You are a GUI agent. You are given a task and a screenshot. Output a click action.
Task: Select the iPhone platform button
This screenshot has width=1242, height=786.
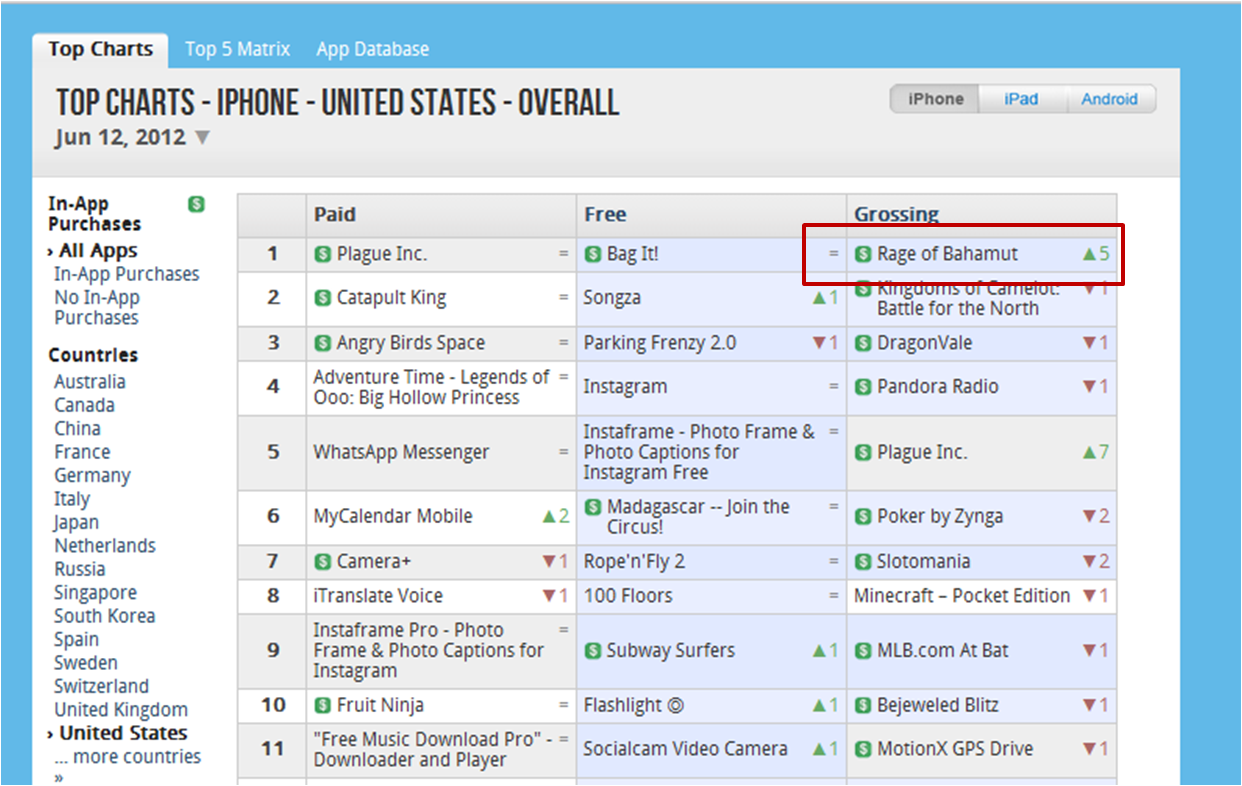point(935,99)
